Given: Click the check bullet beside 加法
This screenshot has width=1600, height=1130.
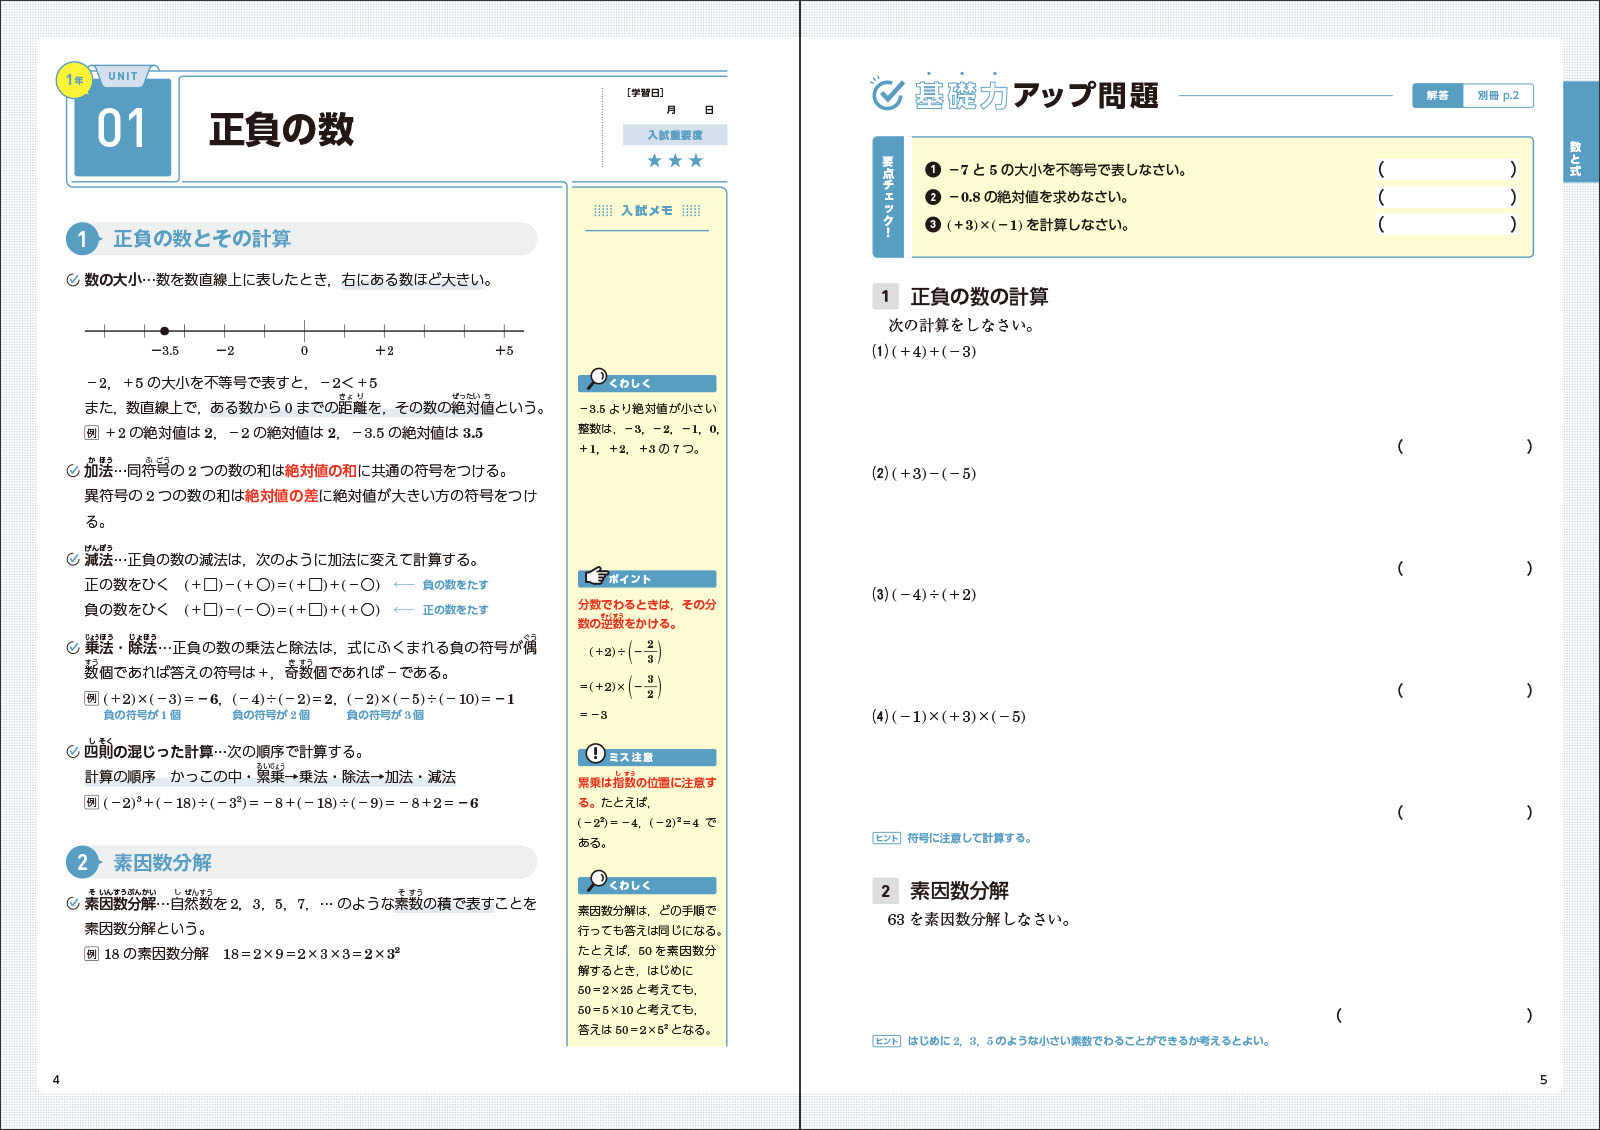Looking at the screenshot, I should point(73,471).
